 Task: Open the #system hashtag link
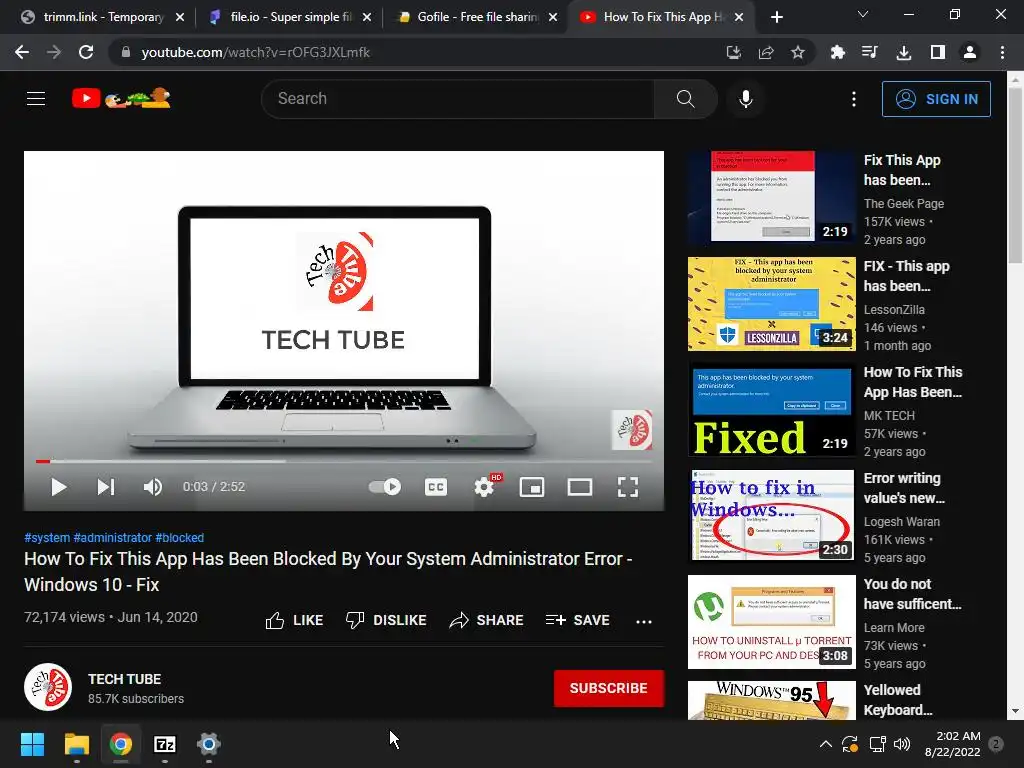[x=47, y=537]
